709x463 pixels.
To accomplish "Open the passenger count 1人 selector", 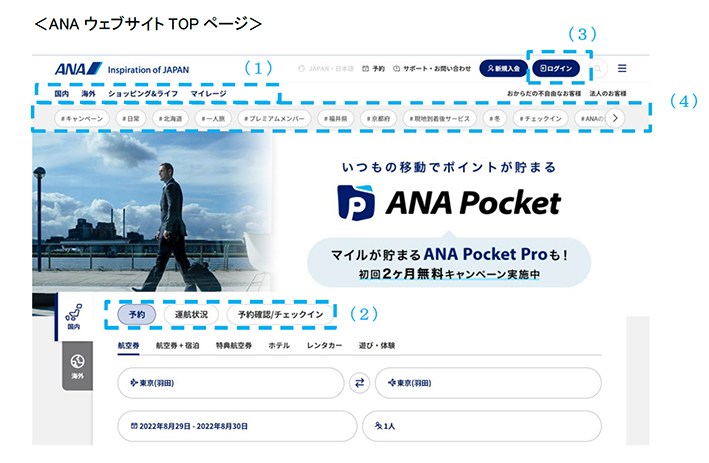I will coord(482,426).
